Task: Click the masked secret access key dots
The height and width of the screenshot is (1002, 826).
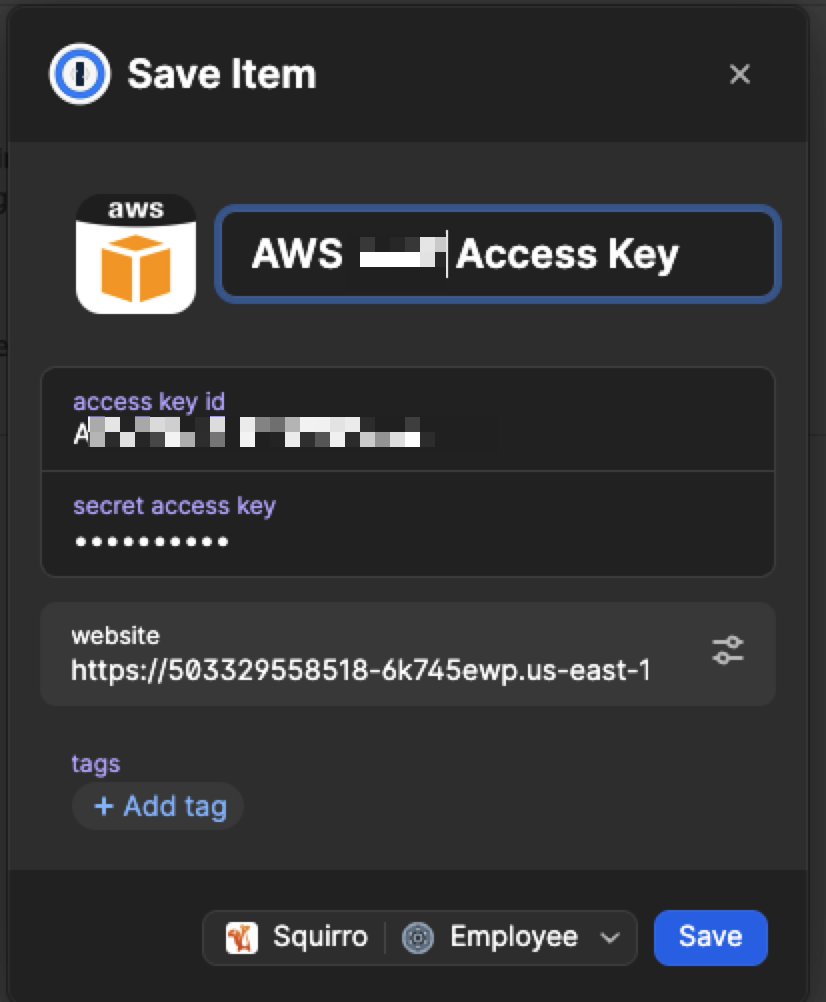Action: pyautogui.click(x=151, y=542)
